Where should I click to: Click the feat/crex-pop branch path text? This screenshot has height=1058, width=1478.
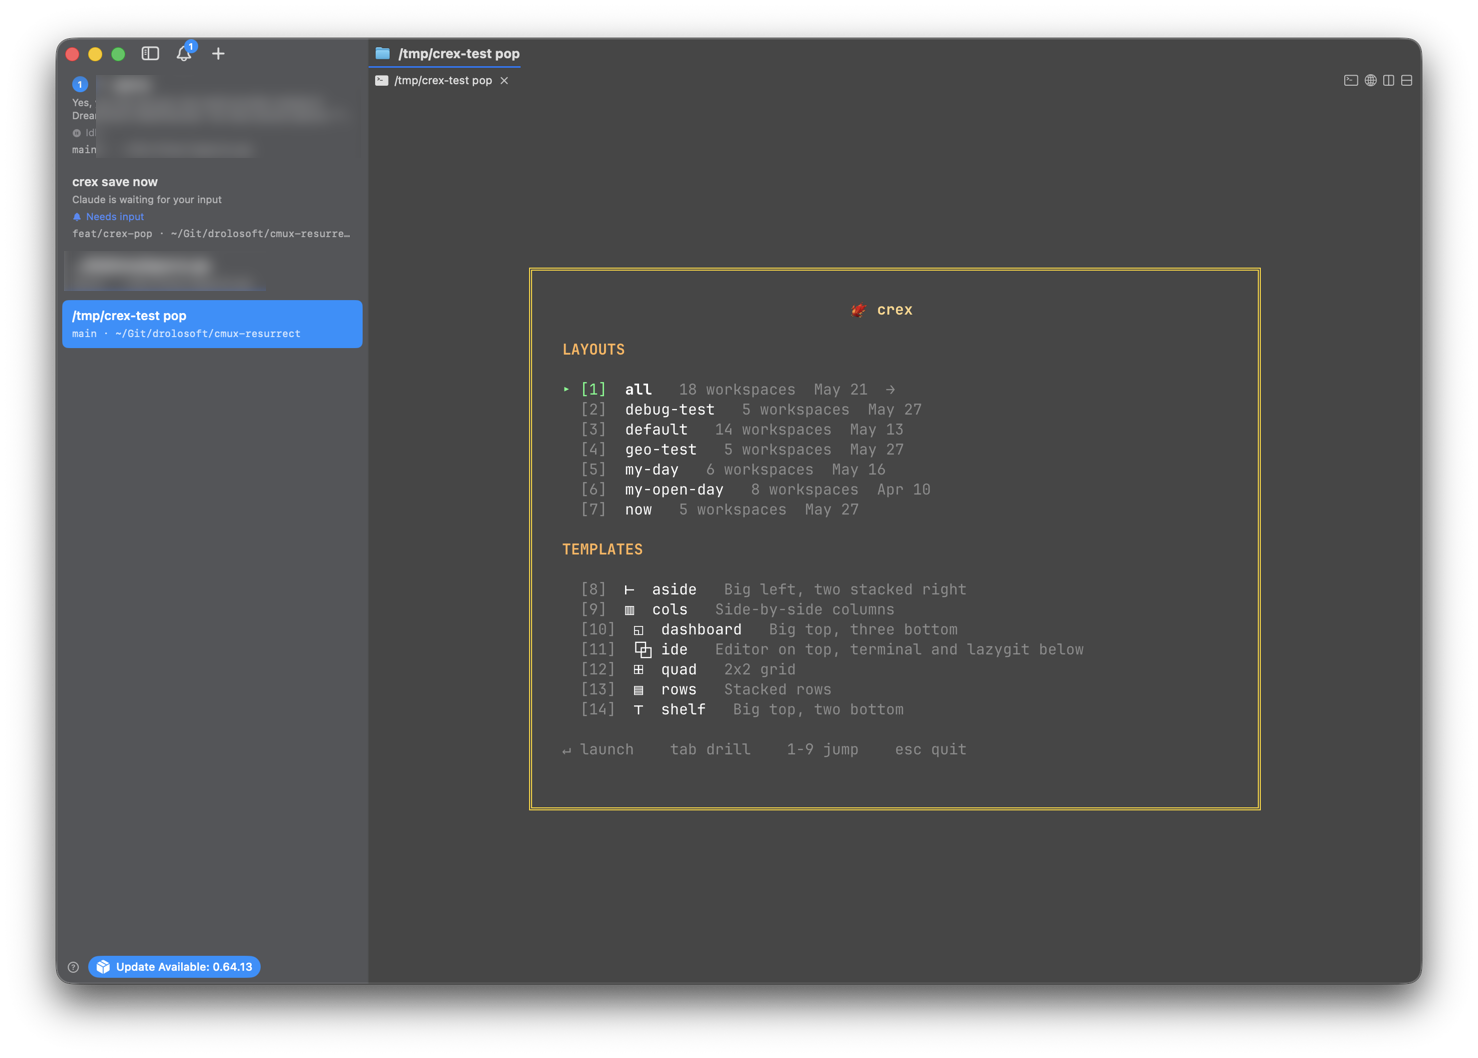point(211,234)
